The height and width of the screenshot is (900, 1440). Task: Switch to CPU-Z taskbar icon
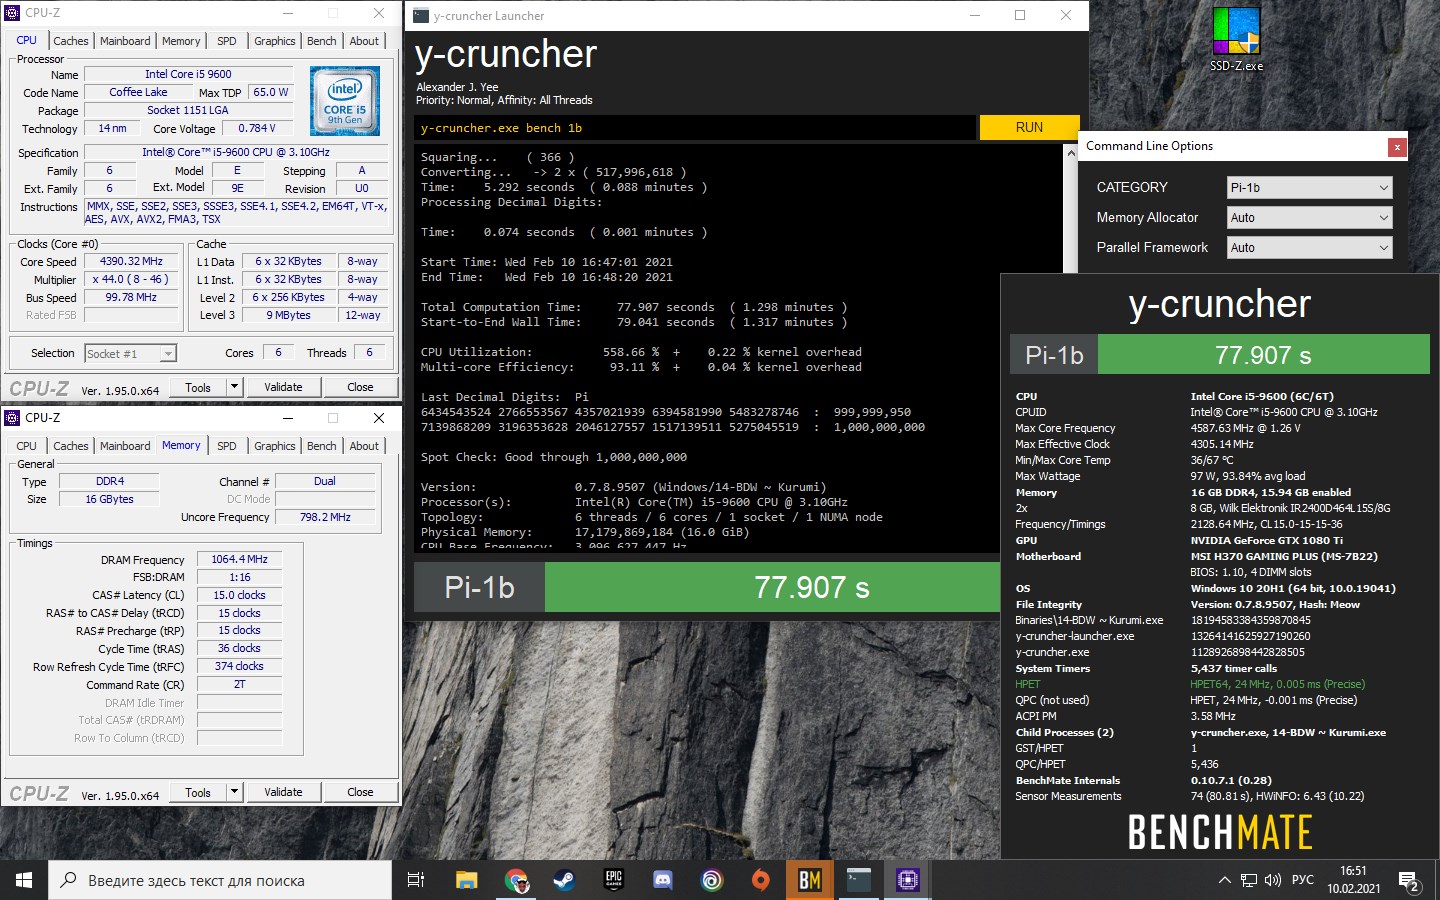908,880
